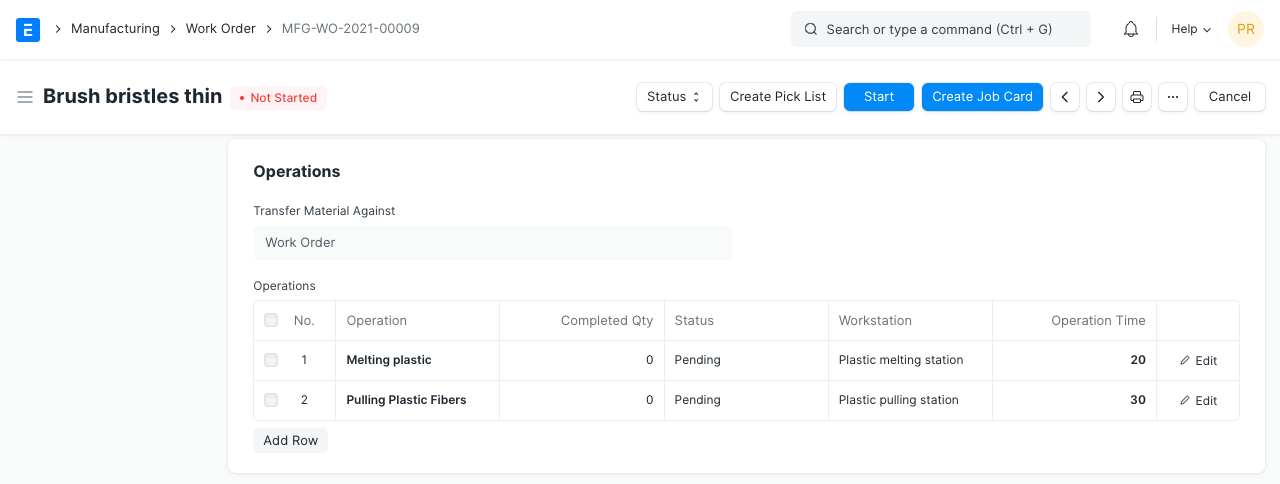
Task: Go to next work order arrow
Action: (1101, 97)
